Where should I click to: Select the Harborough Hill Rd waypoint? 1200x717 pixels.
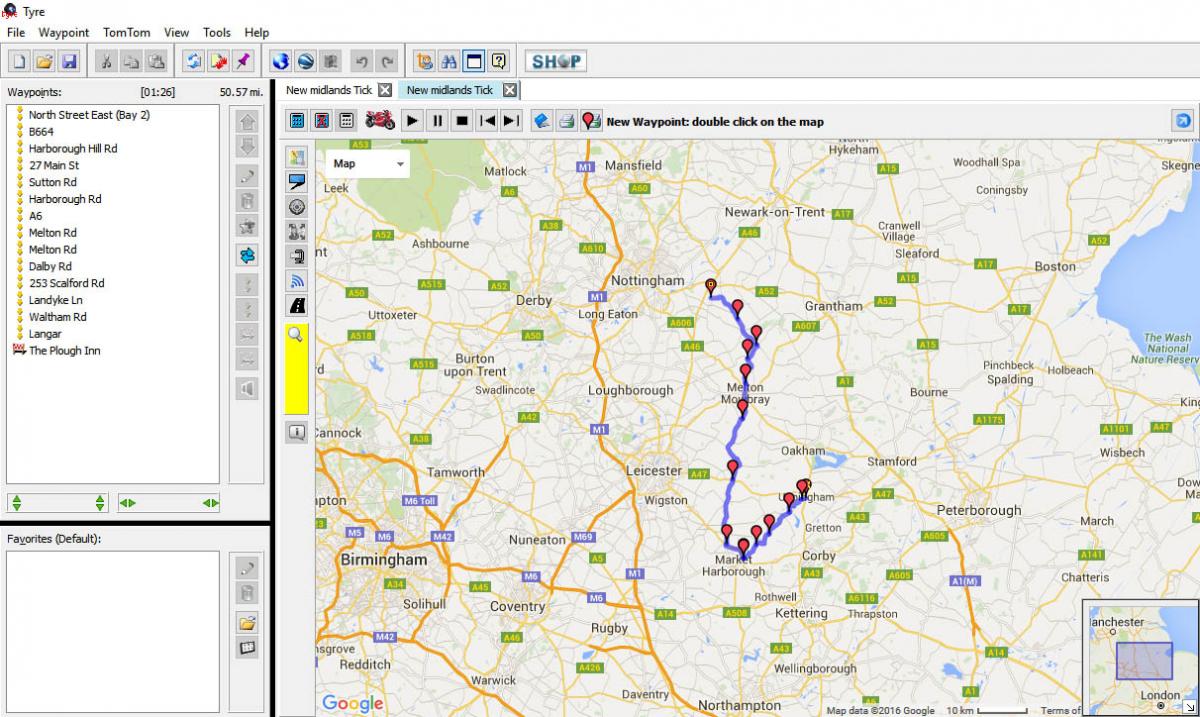[x=73, y=149]
